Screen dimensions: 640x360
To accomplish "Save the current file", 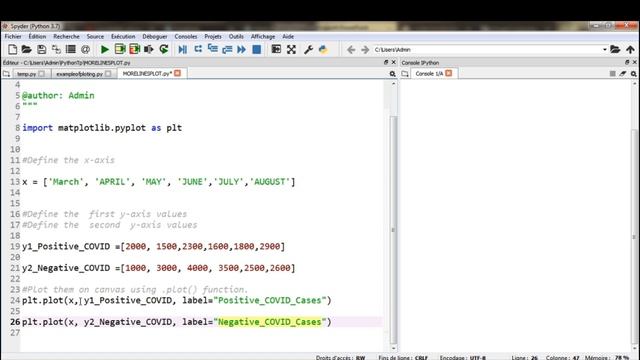I will (x=41, y=49).
